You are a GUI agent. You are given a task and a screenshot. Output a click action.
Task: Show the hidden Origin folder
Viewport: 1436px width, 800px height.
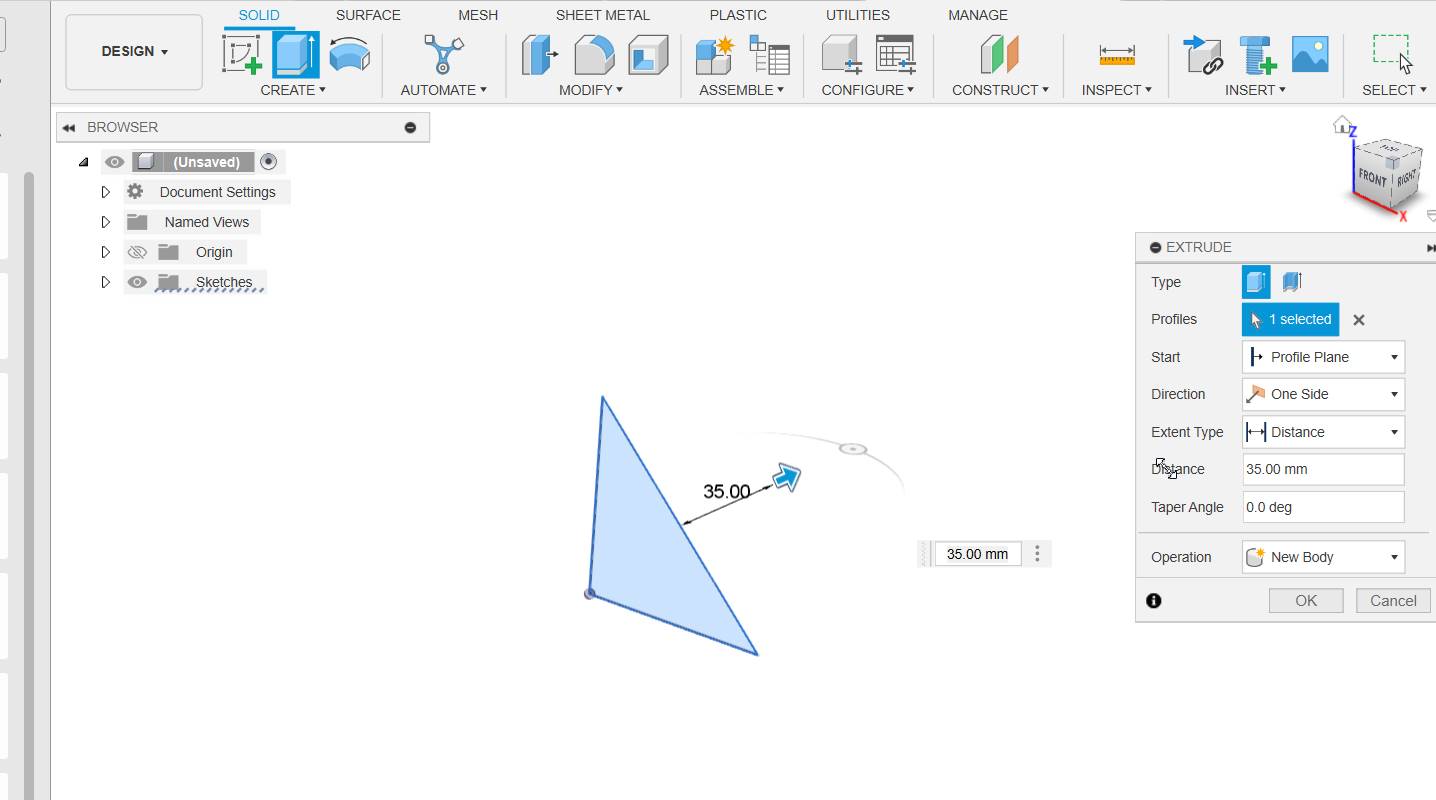click(137, 252)
